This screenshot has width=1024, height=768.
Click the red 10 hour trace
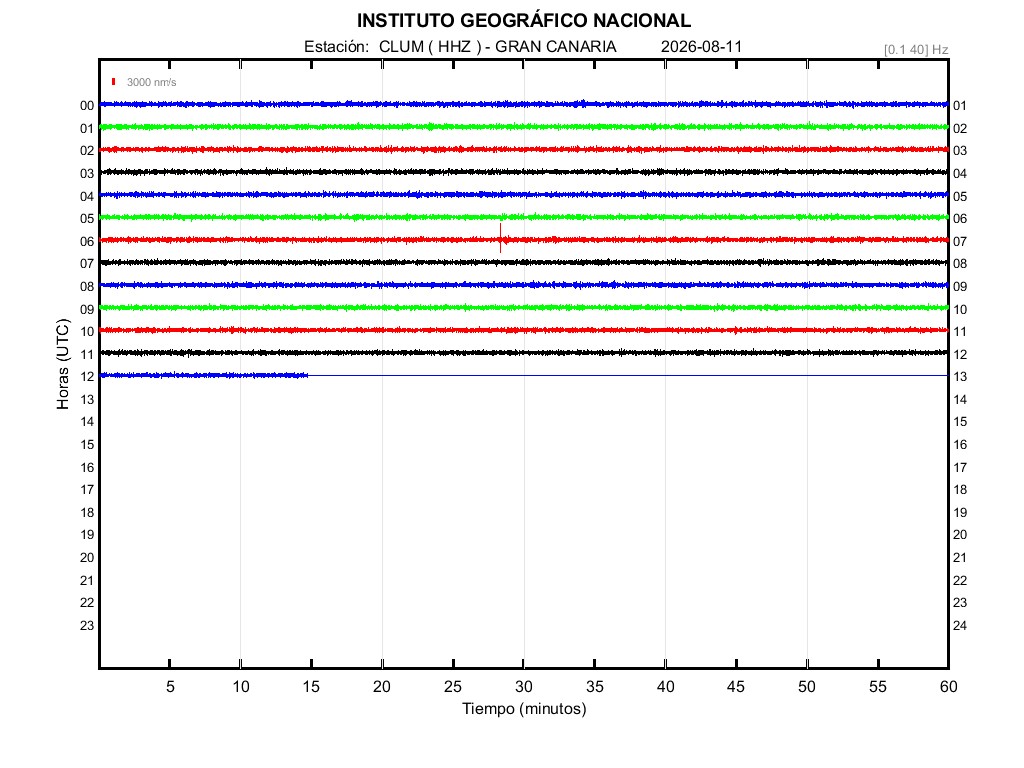coord(524,330)
